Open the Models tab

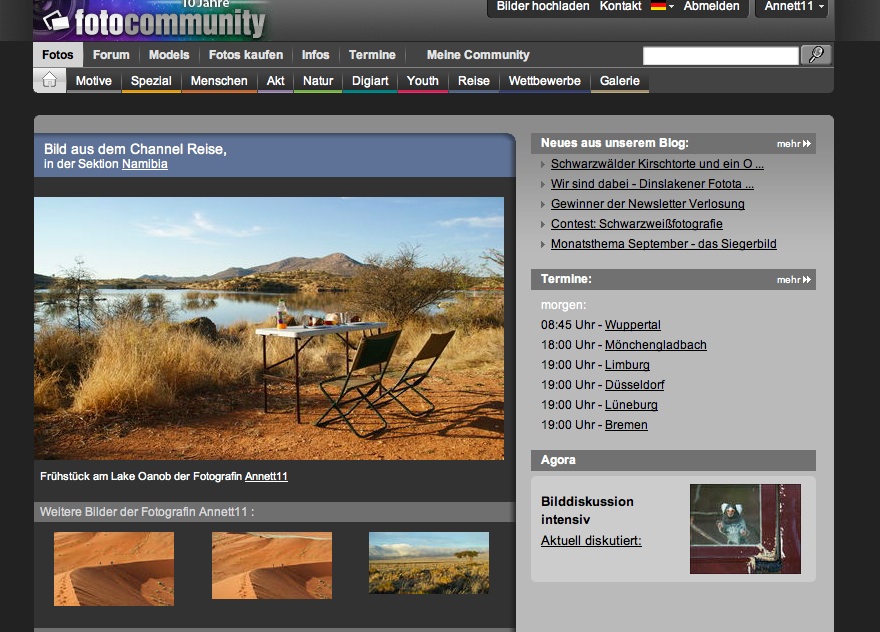(x=169, y=55)
